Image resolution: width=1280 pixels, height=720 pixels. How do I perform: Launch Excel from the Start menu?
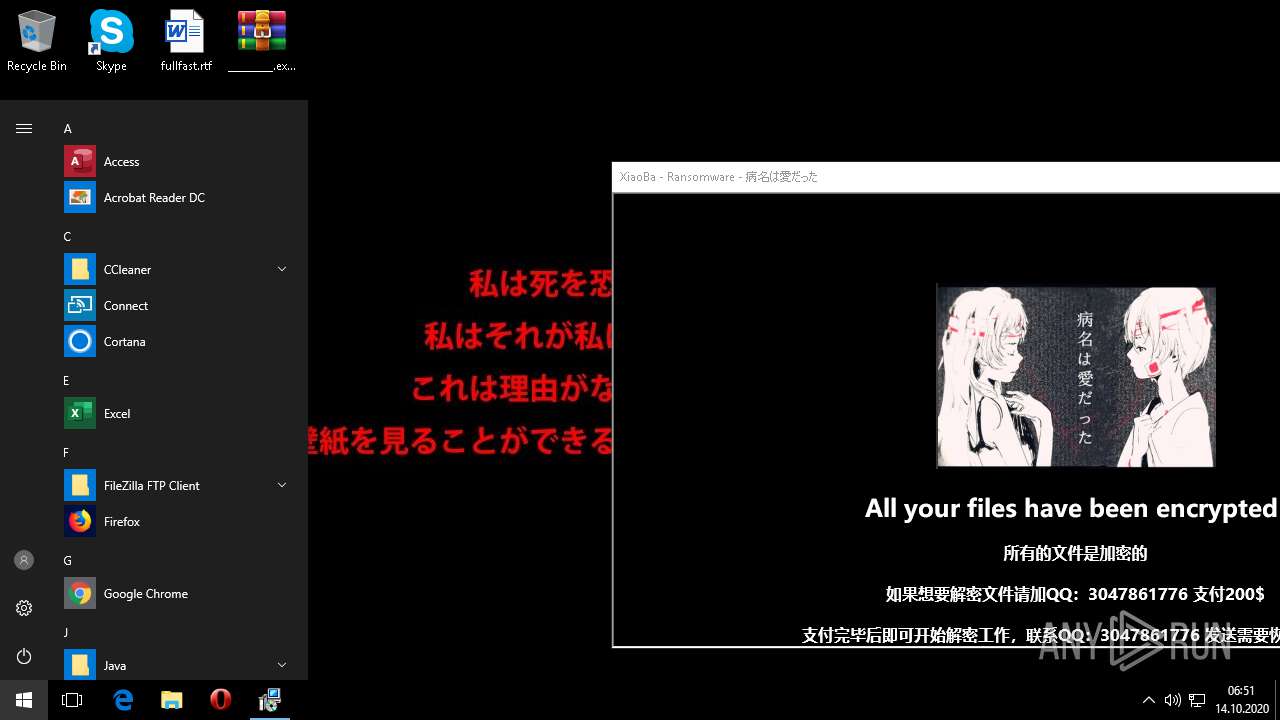pyautogui.click(x=178, y=413)
